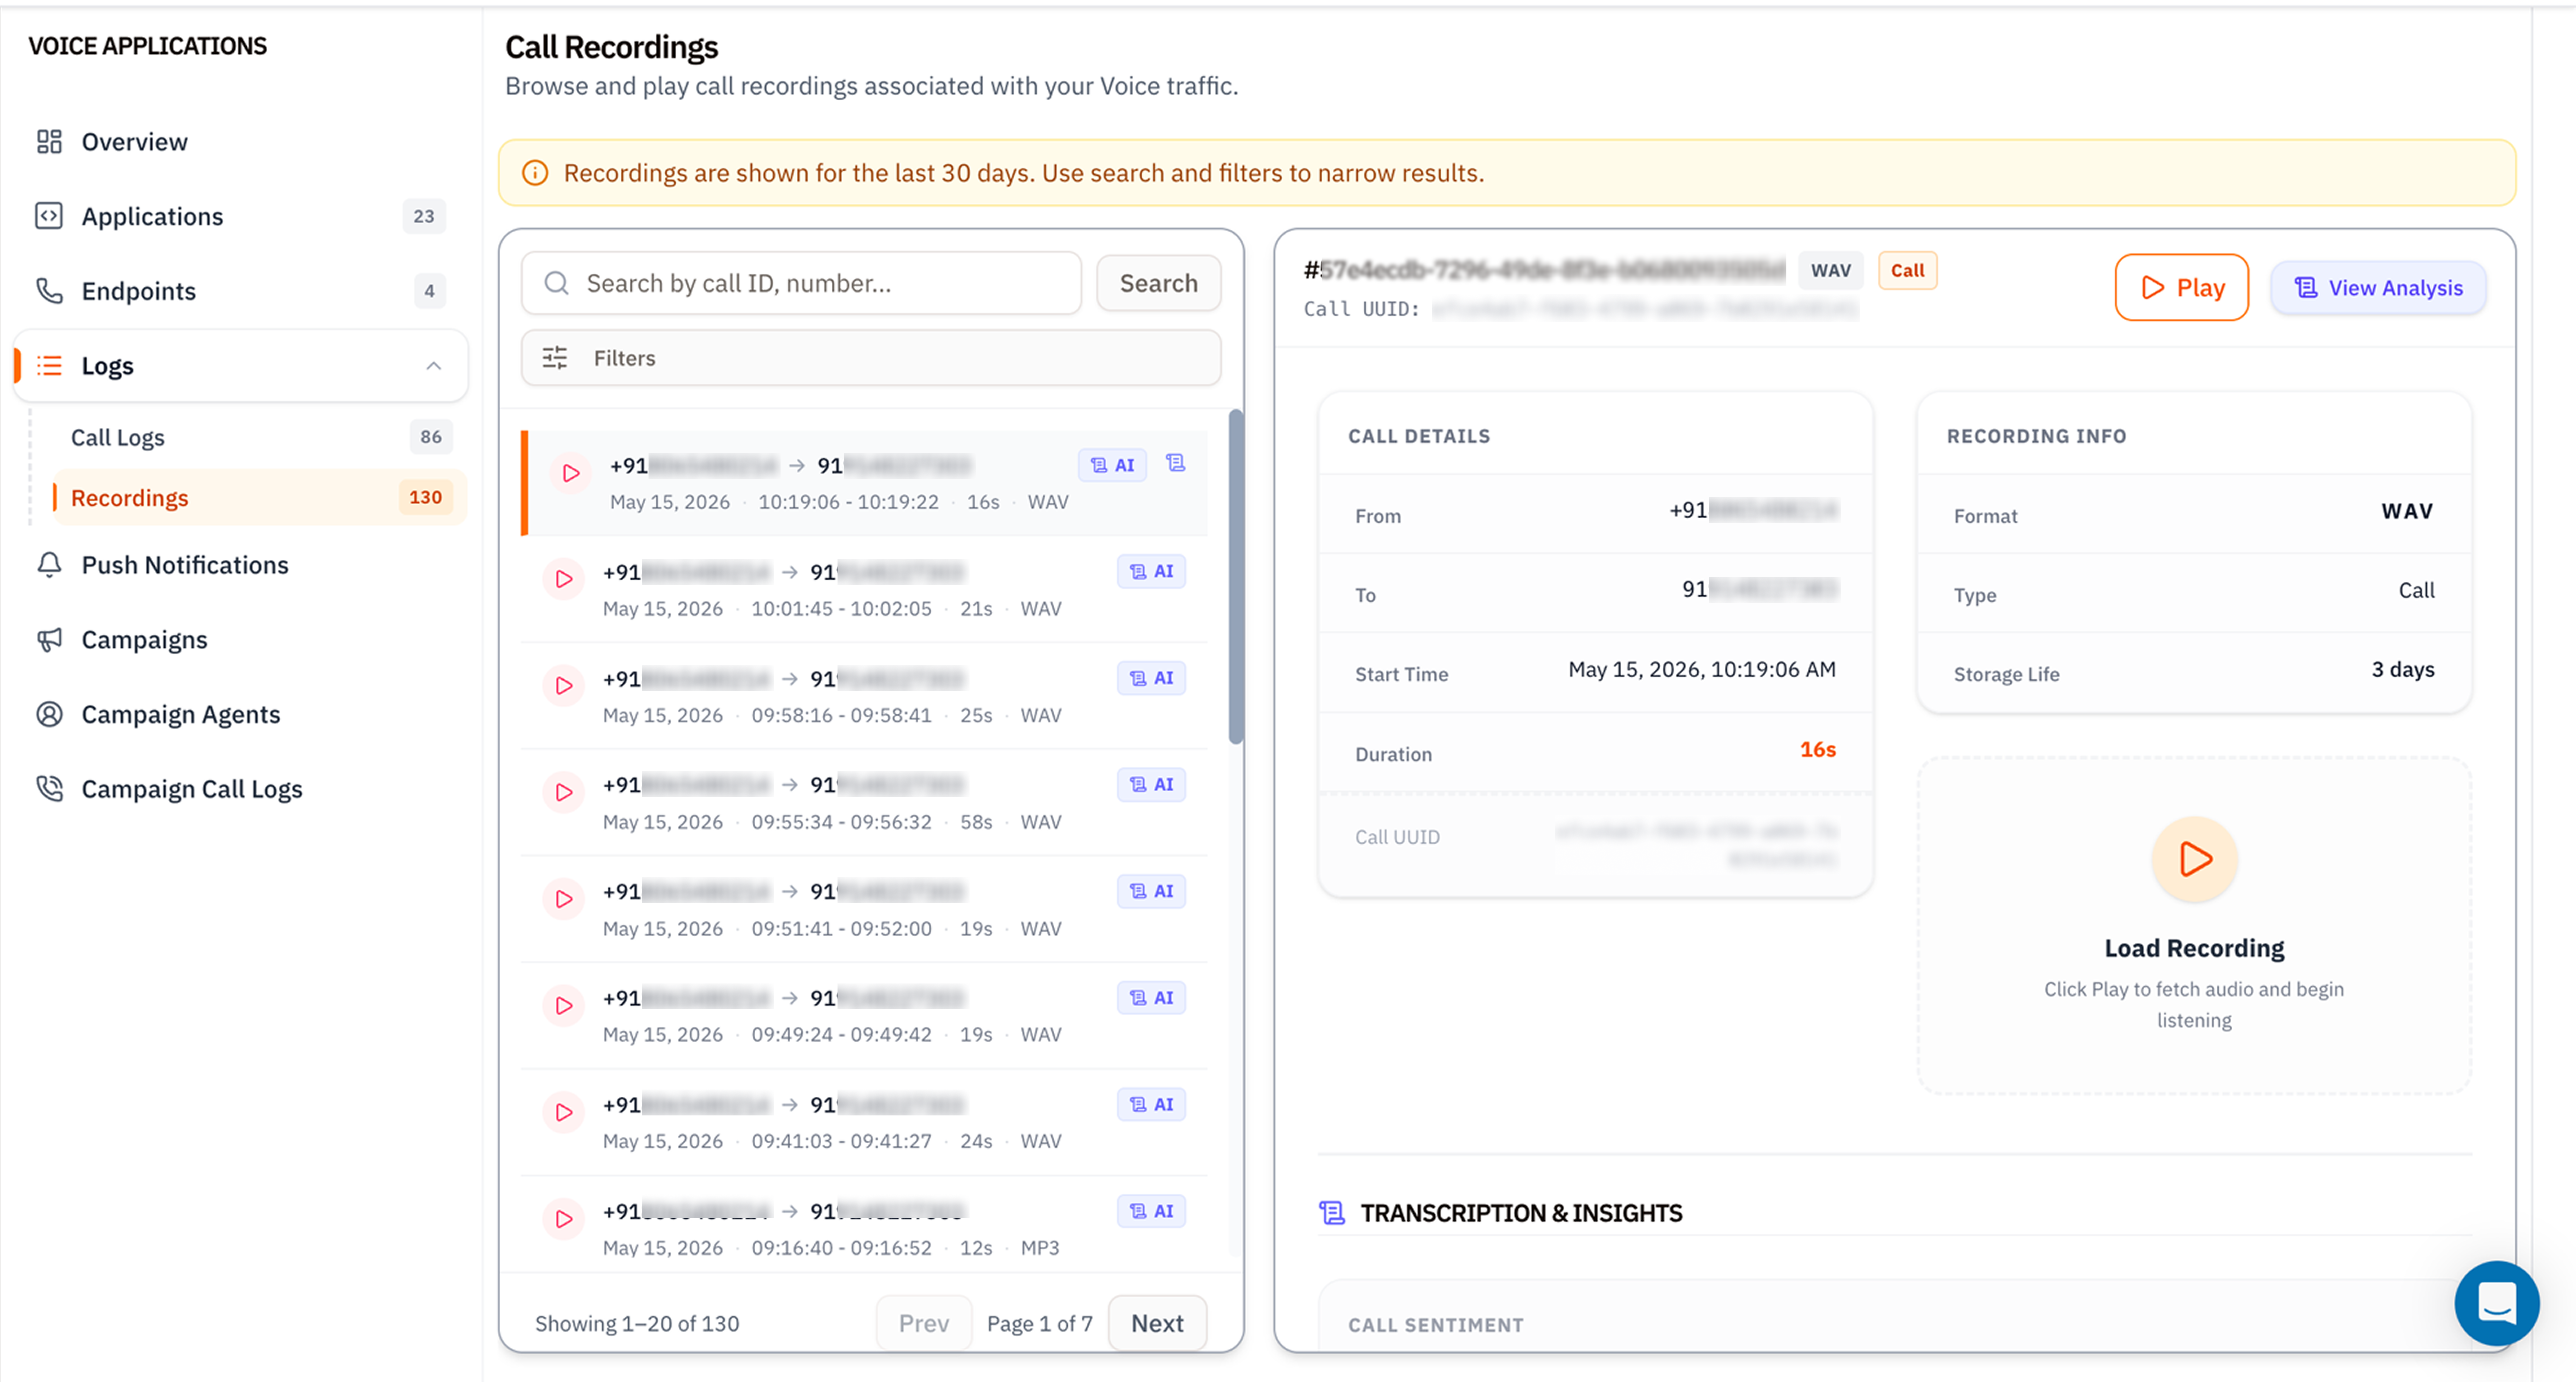Click AI badge on 09:16:40 recording
This screenshot has height=1382, width=2576.
tap(1151, 1211)
